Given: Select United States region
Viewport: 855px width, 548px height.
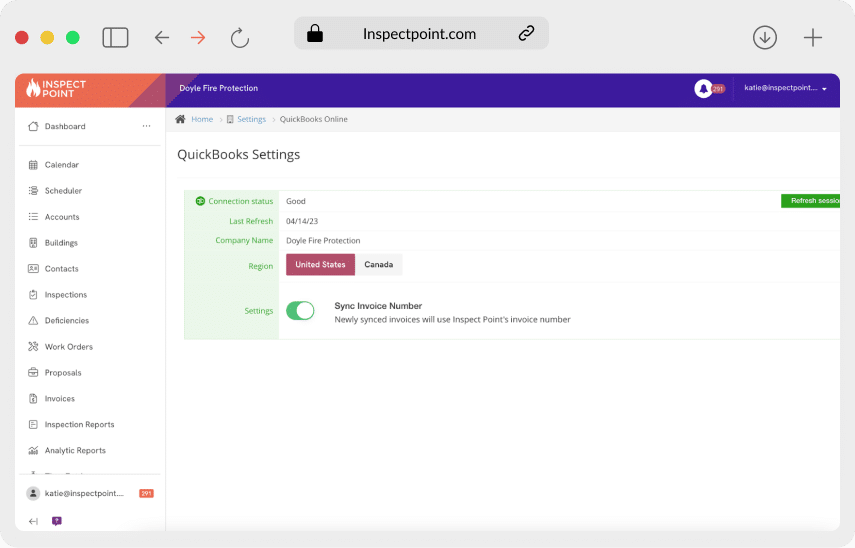Looking at the screenshot, I should tap(320, 265).
